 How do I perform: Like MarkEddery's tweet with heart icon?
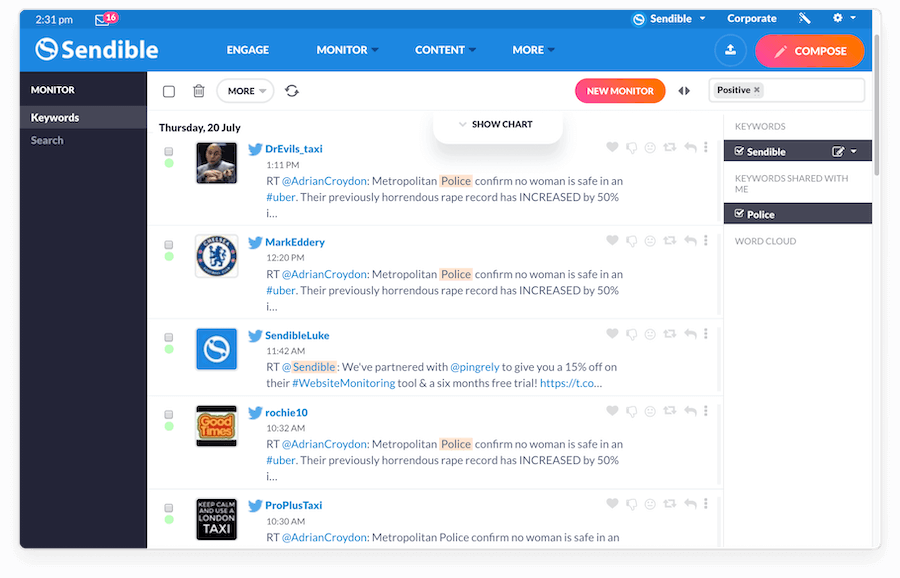click(612, 240)
